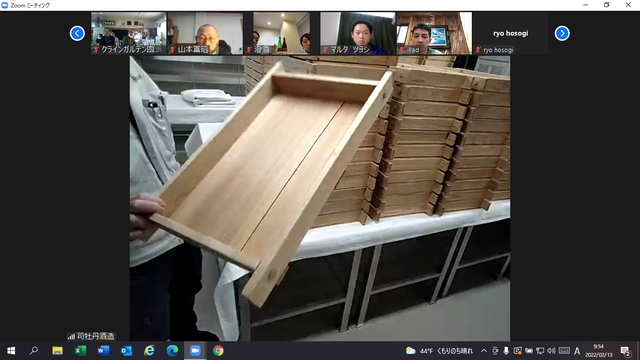Image resolution: width=640 pixels, height=360 pixels.
Task: Select the 山本富昭 participant video thumbnail
Action: coord(205,33)
